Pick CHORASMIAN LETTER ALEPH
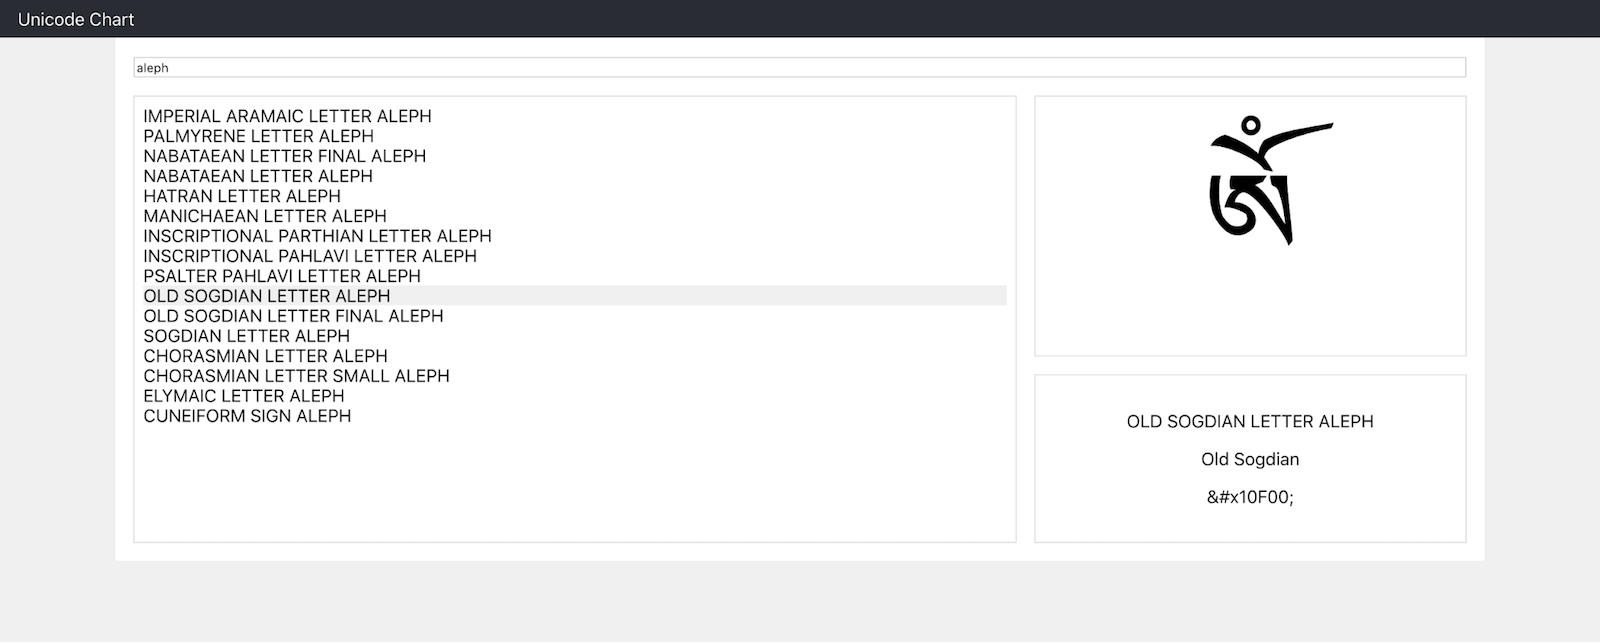The width and height of the screenshot is (1600, 644). click(265, 356)
